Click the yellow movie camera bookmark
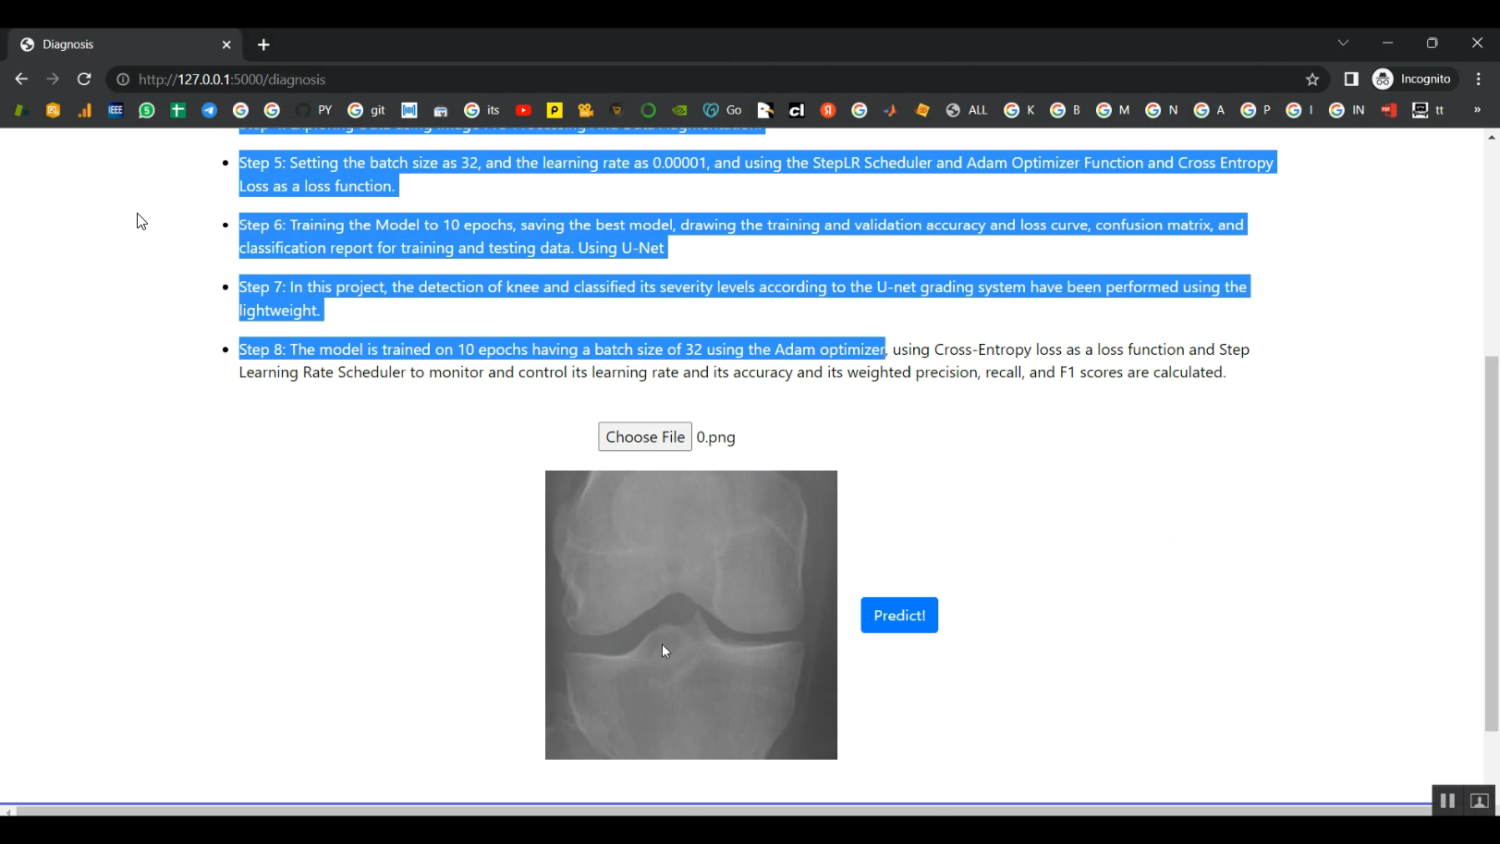Image resolution: width=1500 pixels, height=844 pixels. point(586,110)
